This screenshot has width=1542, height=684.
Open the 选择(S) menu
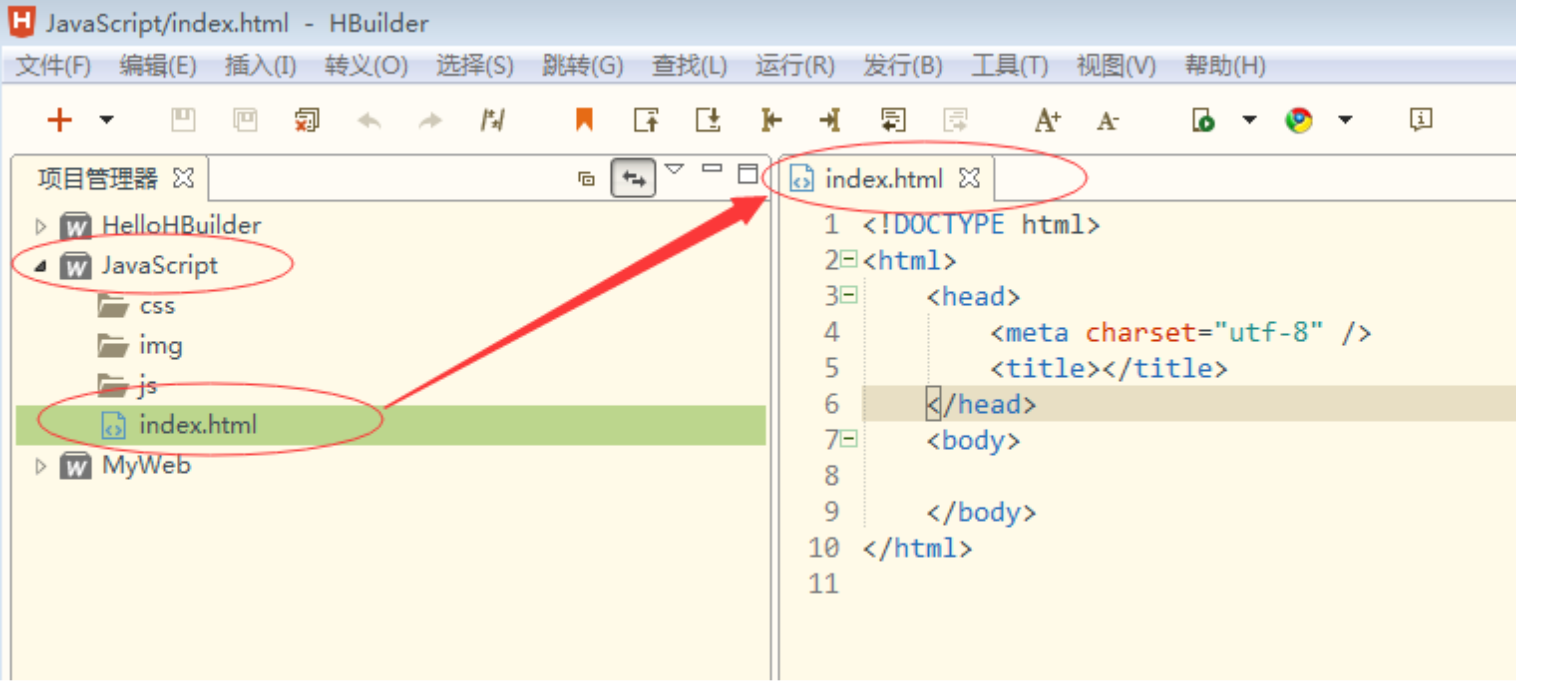coord(475,66)
